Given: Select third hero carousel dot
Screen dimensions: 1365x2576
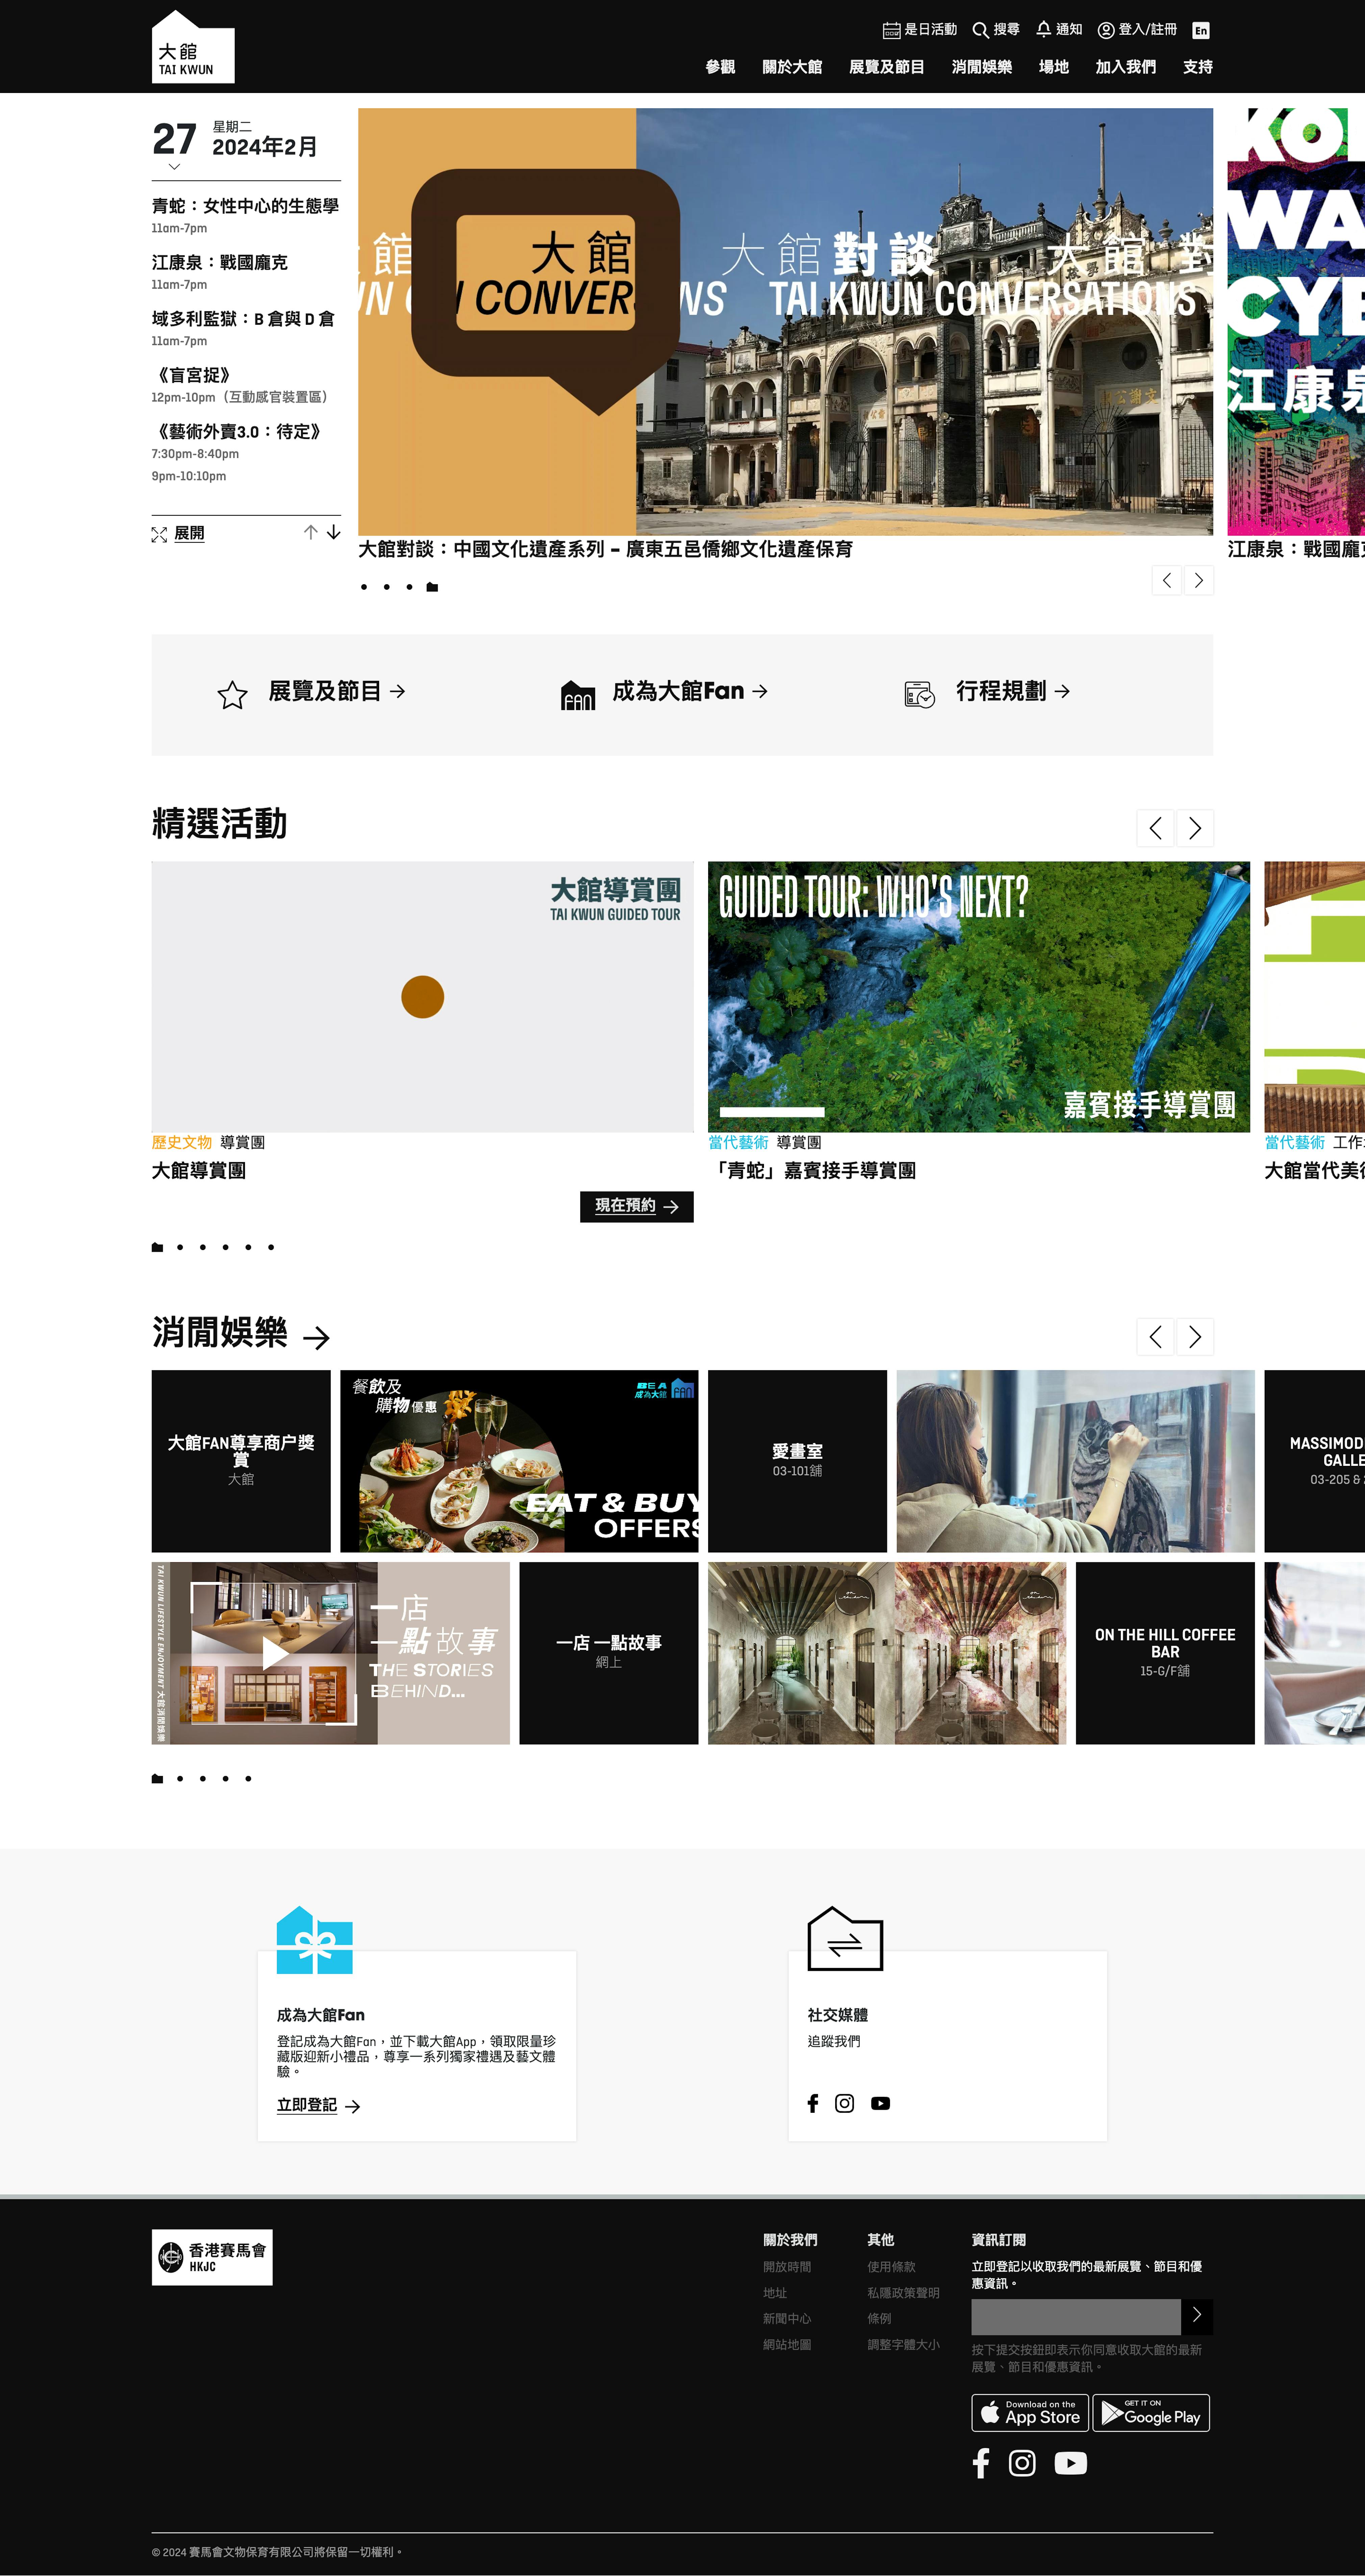Looking at the screenshot, I should point(409,587).
